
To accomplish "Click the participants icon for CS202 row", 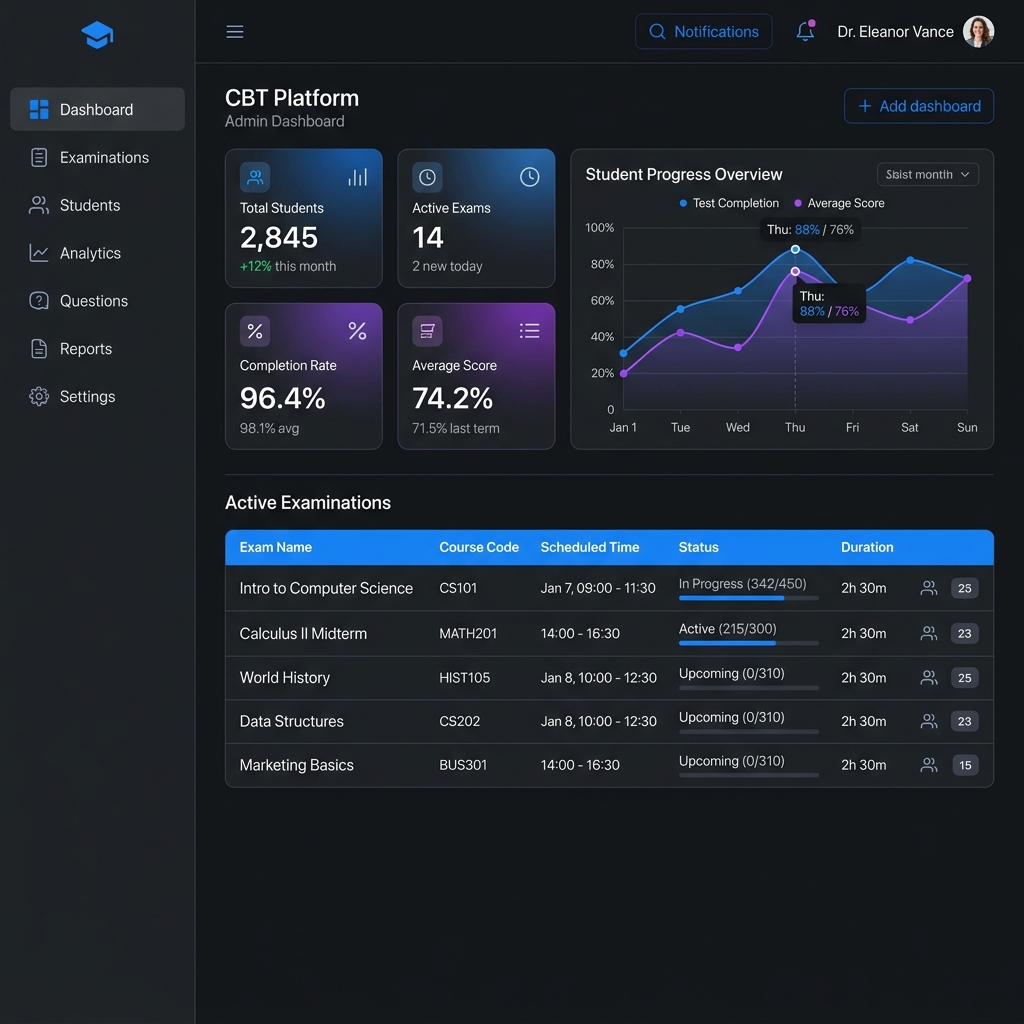I will [929, 722].
